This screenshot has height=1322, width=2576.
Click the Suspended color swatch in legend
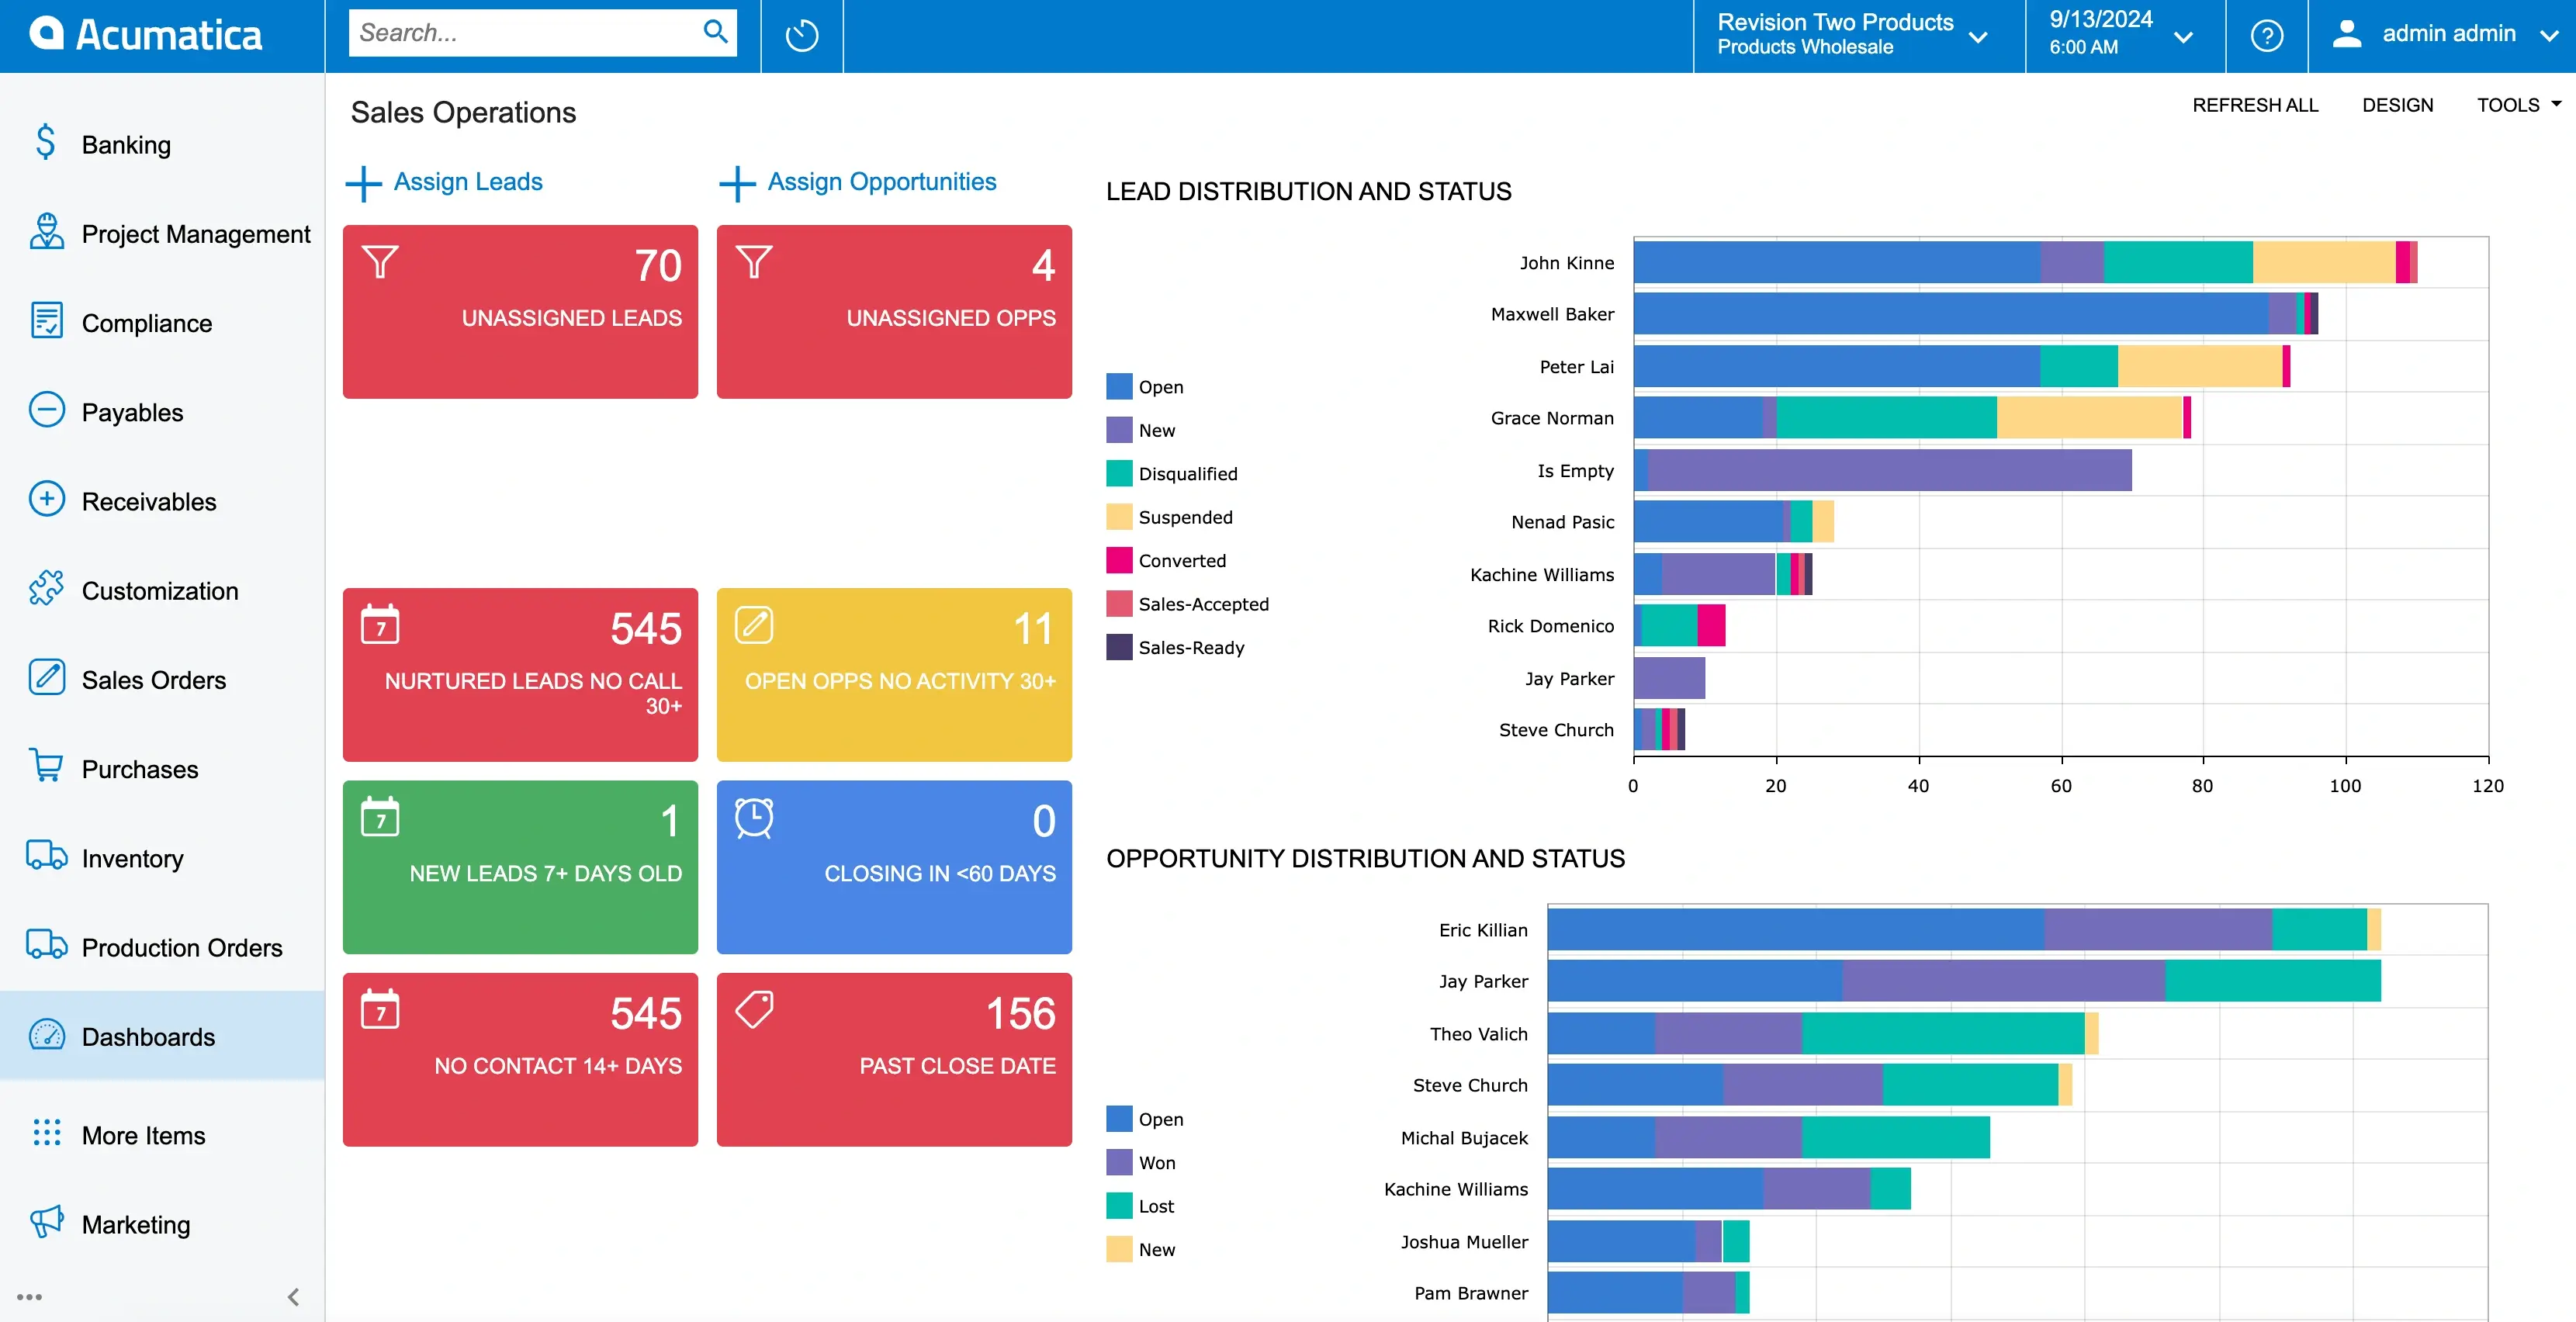1119,517
